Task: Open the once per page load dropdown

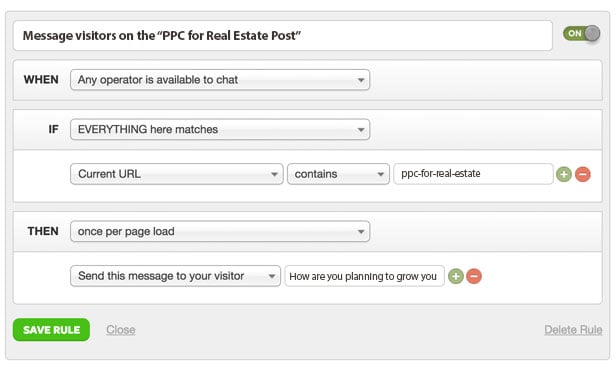Action: [220, 231]
